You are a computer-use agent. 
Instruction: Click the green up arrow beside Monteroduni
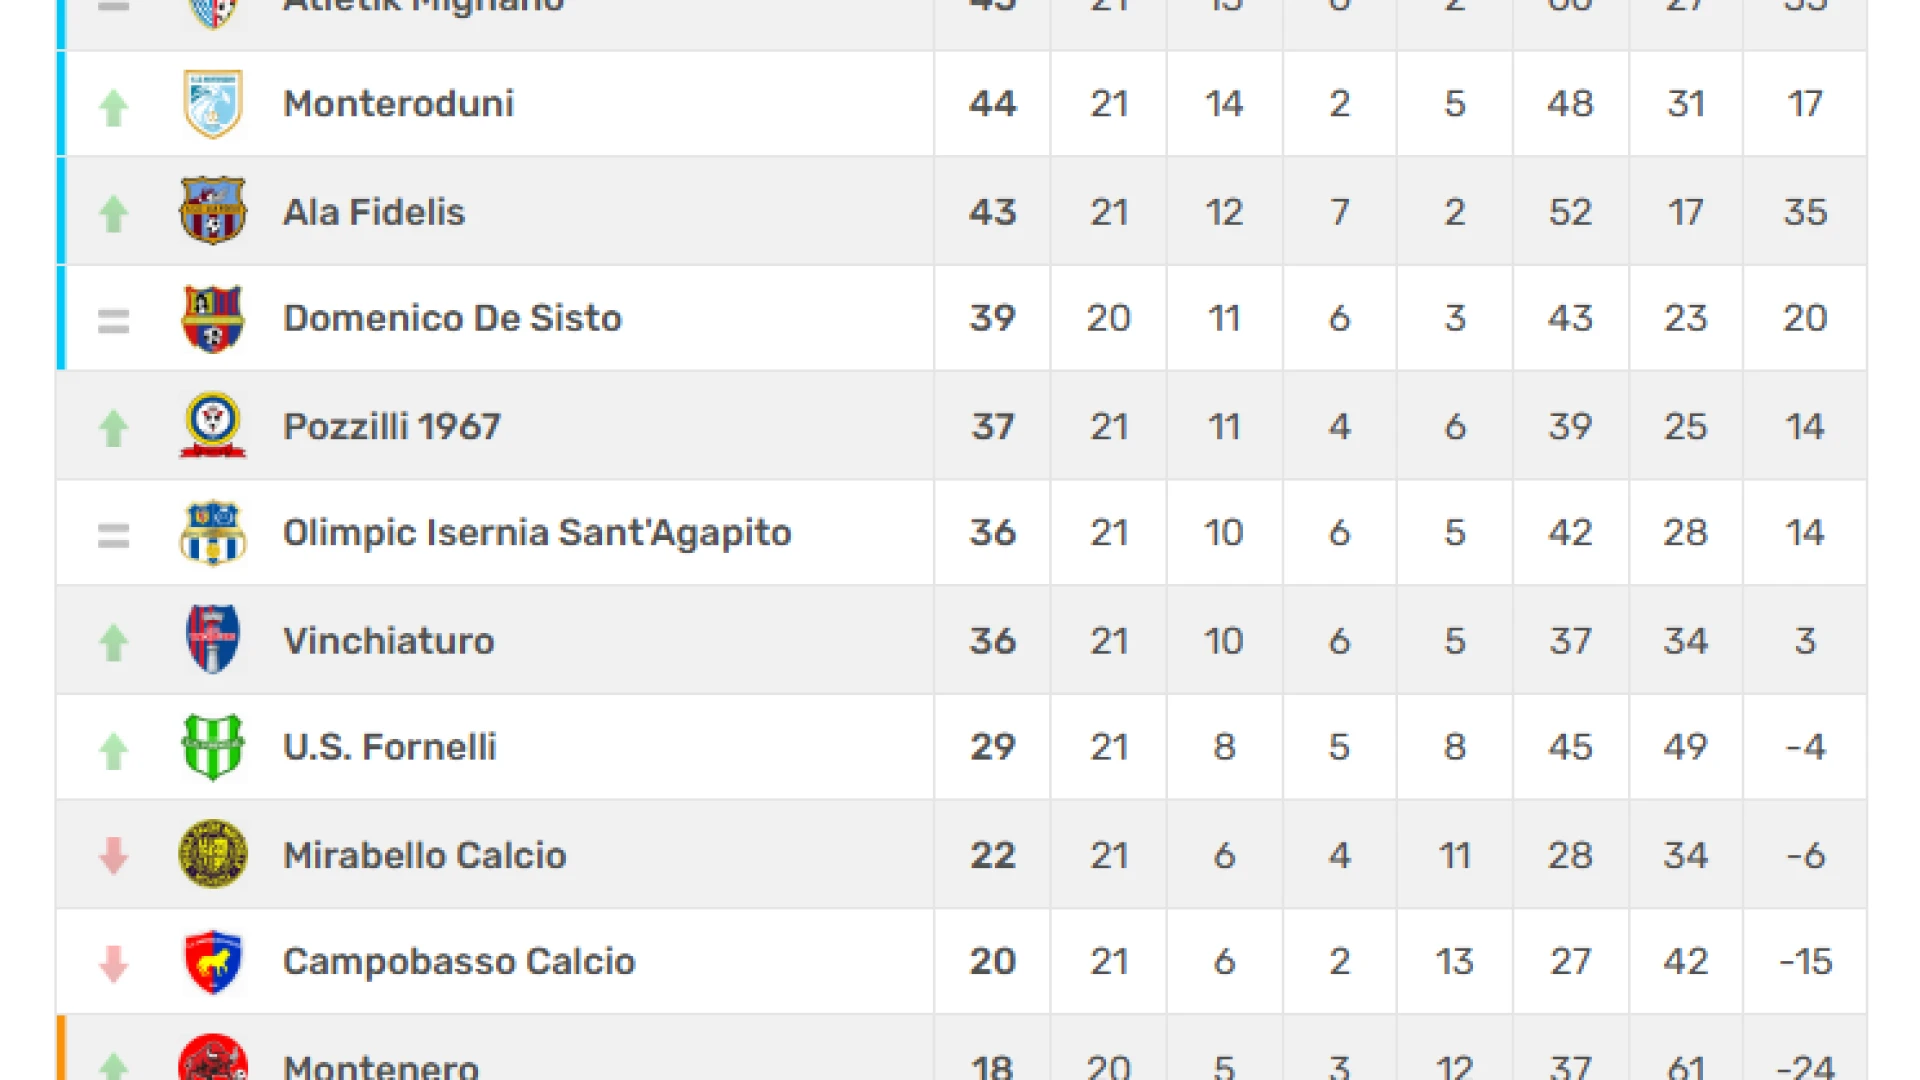pyautogui.click(x=114, y=108)
